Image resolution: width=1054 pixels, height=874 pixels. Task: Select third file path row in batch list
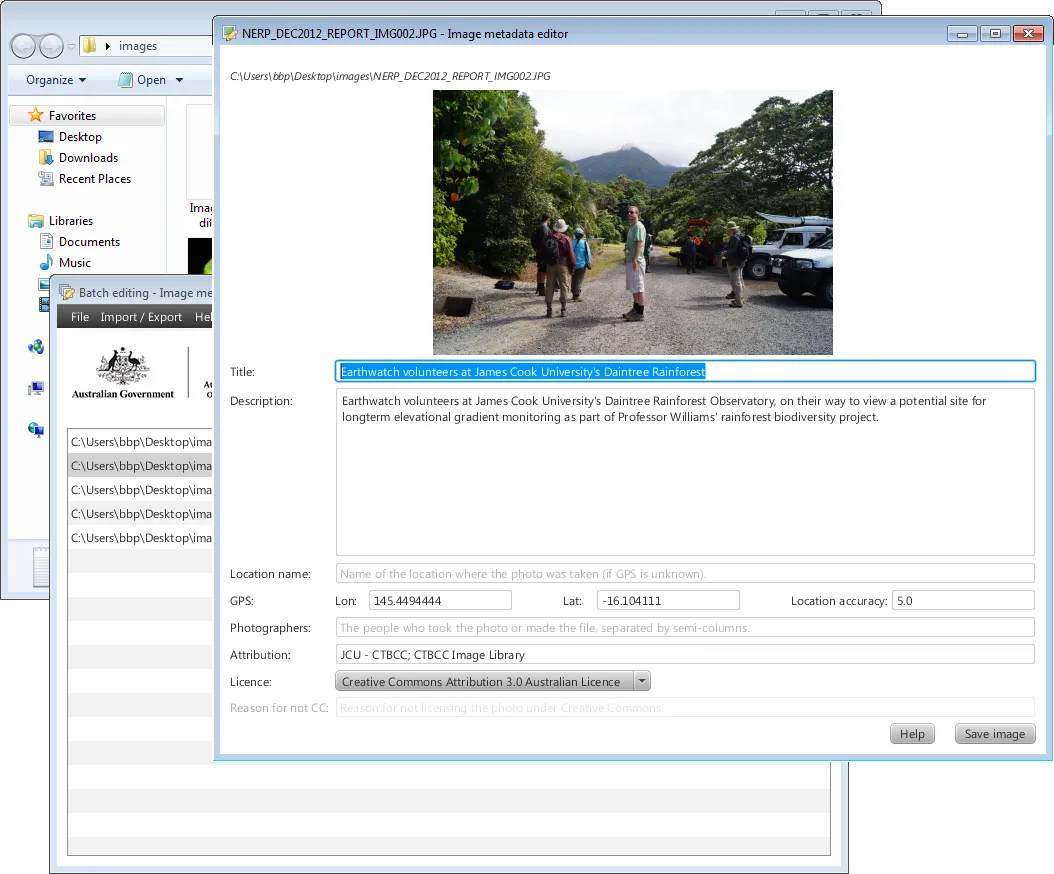point(140,490)
